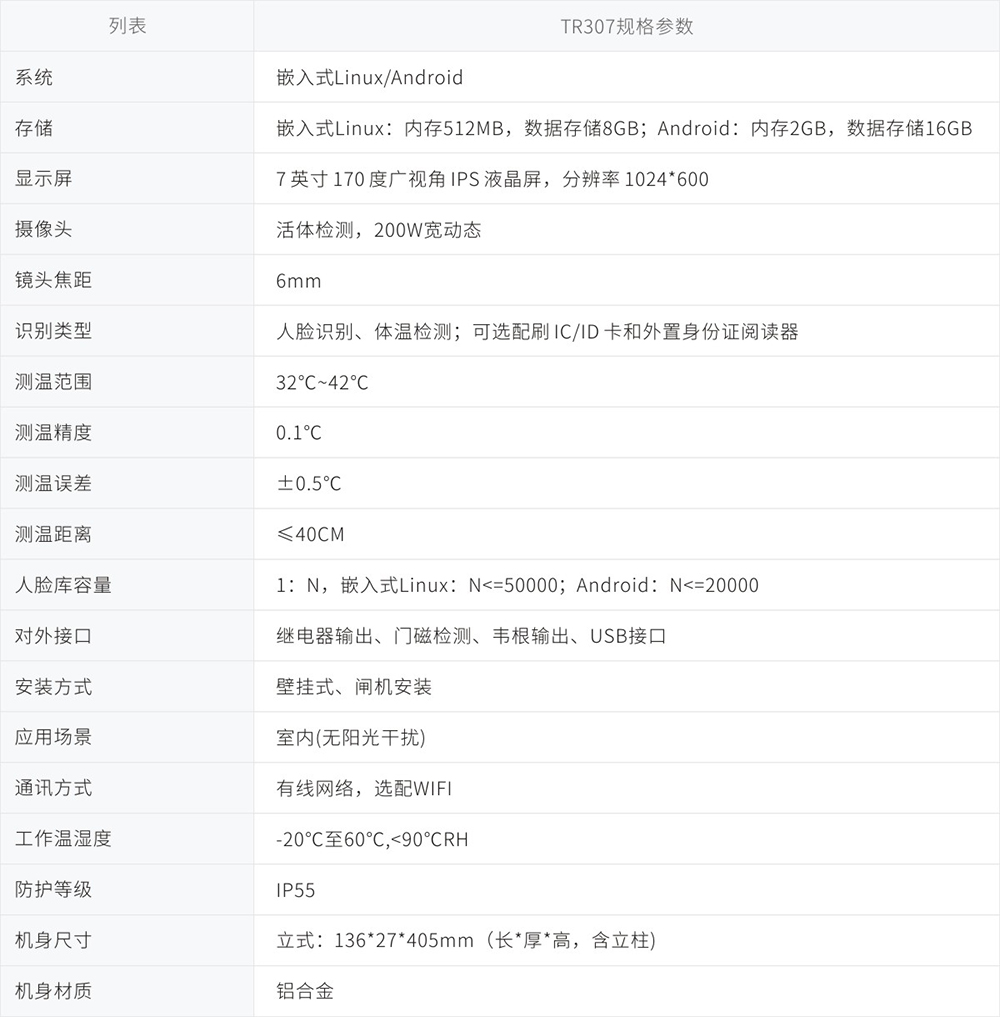Viewport: 1000px width, 1017px height.
Task: Click the ≤40CM distance value
Action: [x=310, y=535]
